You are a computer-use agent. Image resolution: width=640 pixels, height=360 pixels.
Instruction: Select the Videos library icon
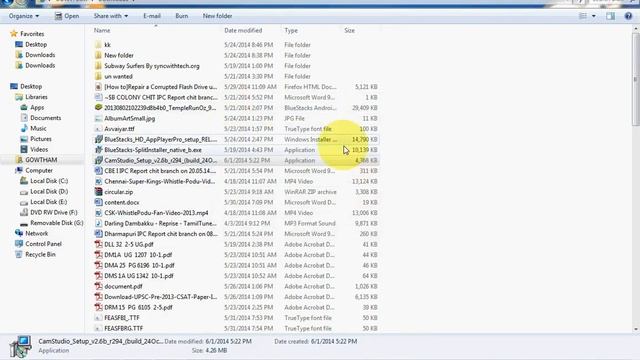coord(24,149)
